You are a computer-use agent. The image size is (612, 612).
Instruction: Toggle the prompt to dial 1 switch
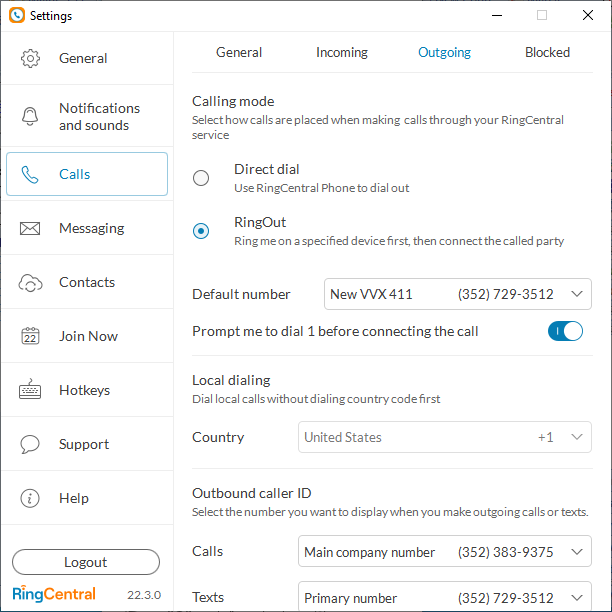(565, 331)
